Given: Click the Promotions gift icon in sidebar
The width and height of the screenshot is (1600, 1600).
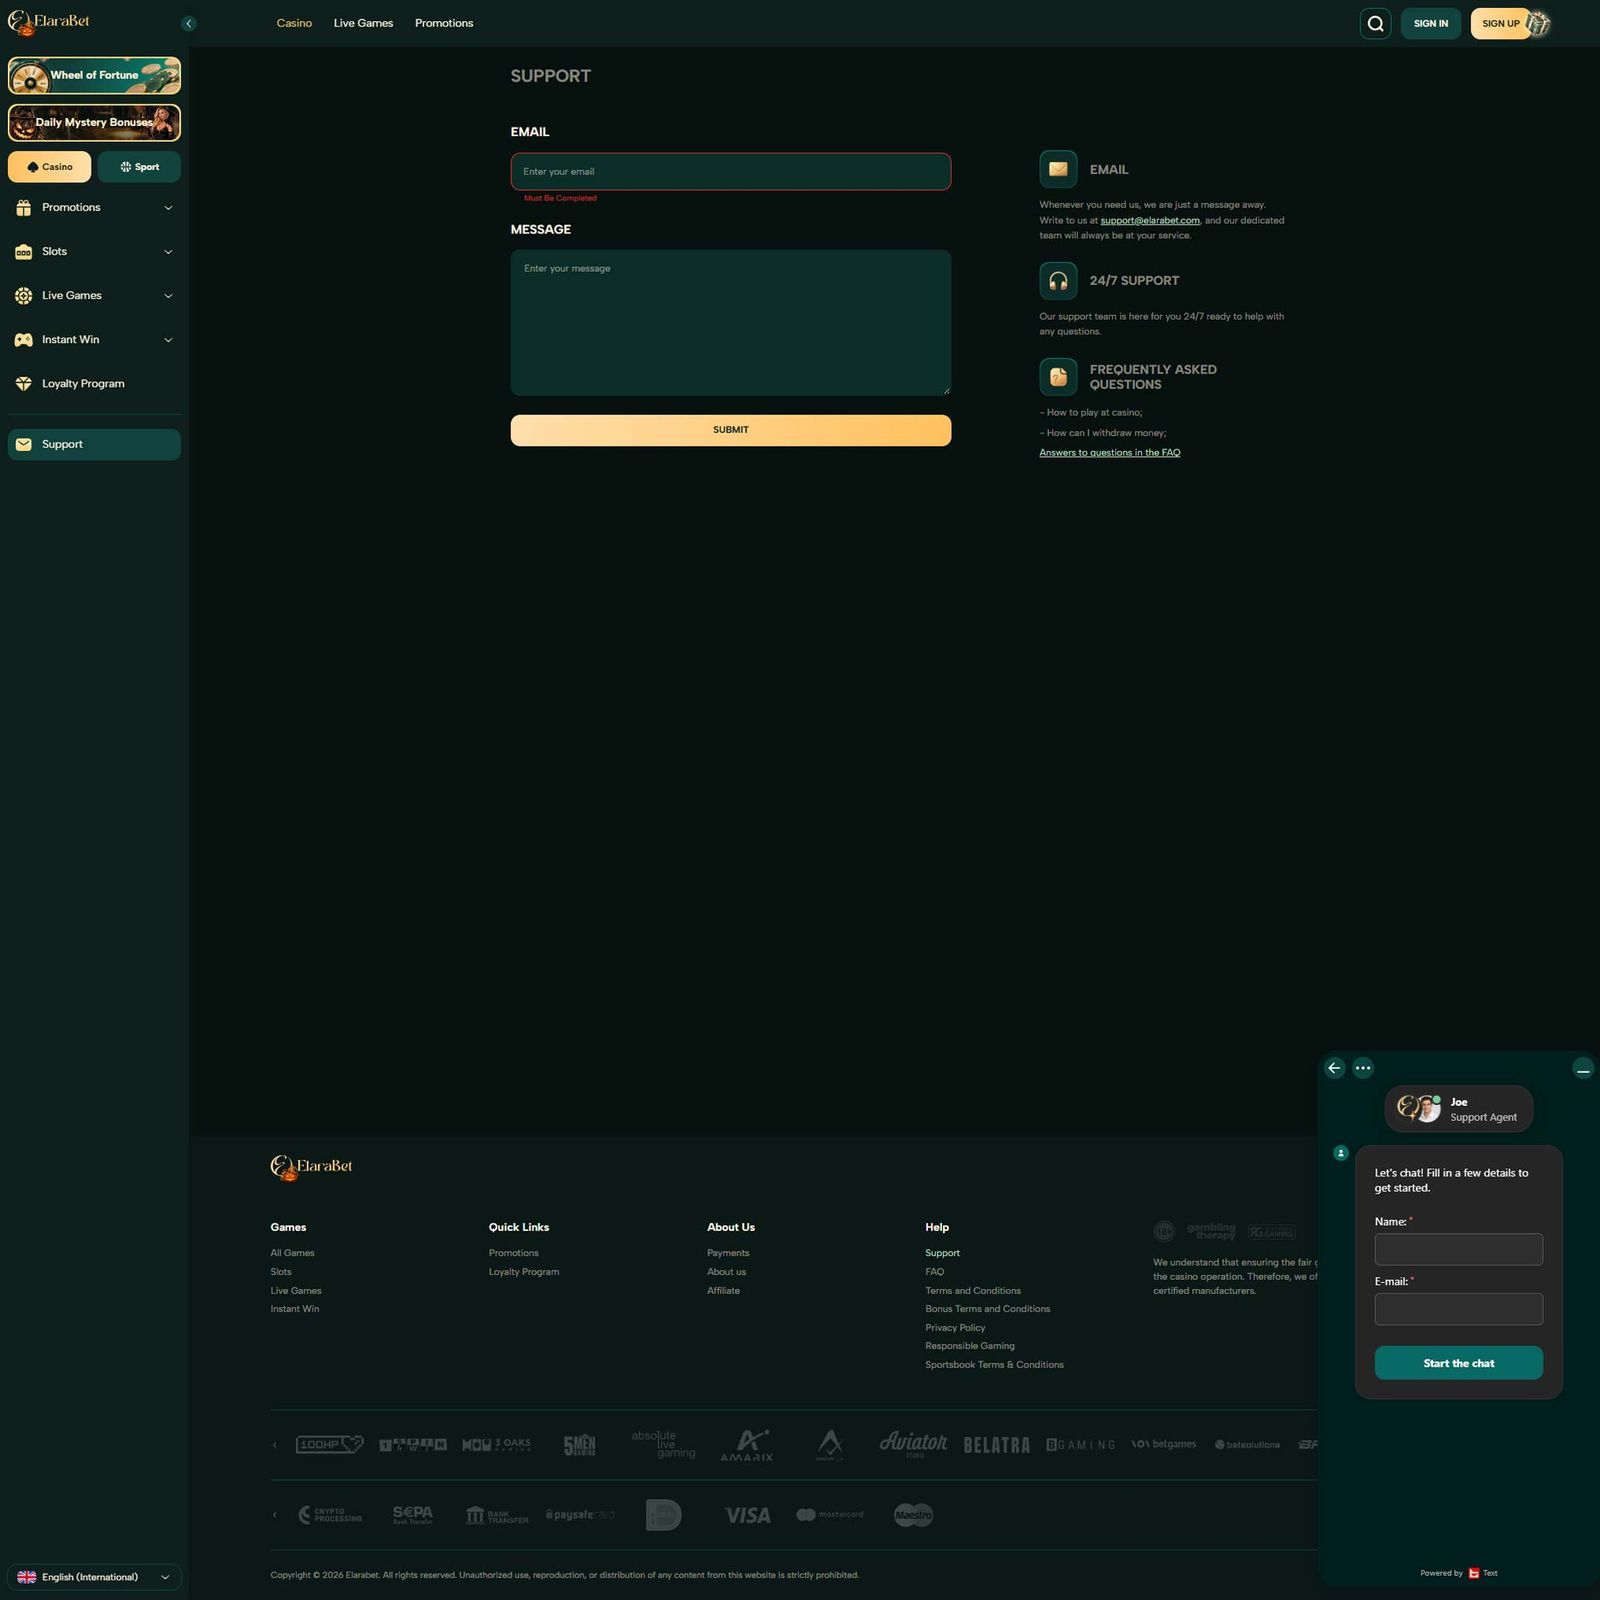Looking at the screenshot, I should tap(24, 208).
